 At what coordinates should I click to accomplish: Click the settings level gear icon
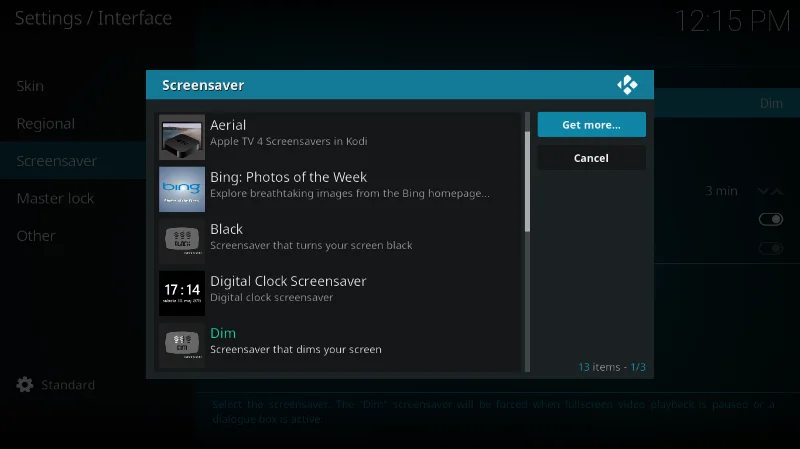(24, 385)
